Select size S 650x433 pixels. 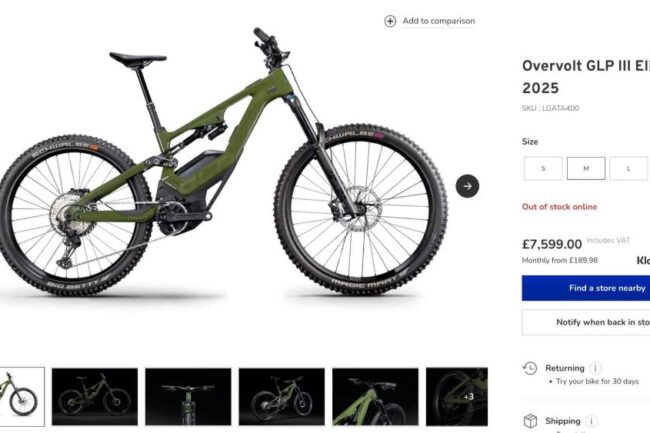543,168
